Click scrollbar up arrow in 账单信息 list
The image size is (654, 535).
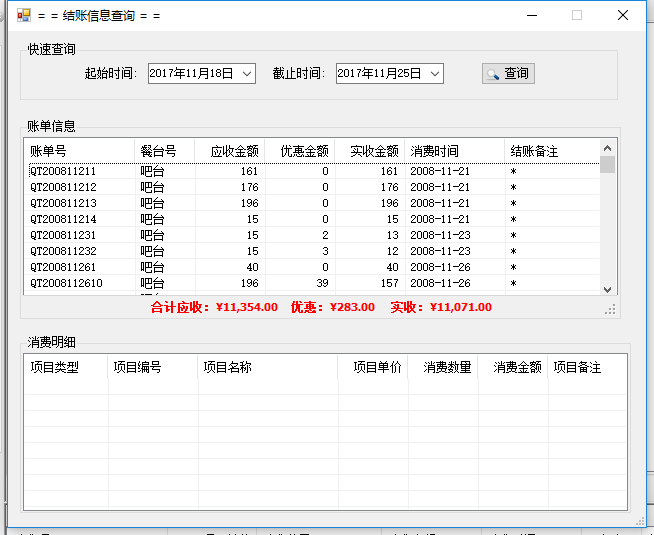click(607, 148)
